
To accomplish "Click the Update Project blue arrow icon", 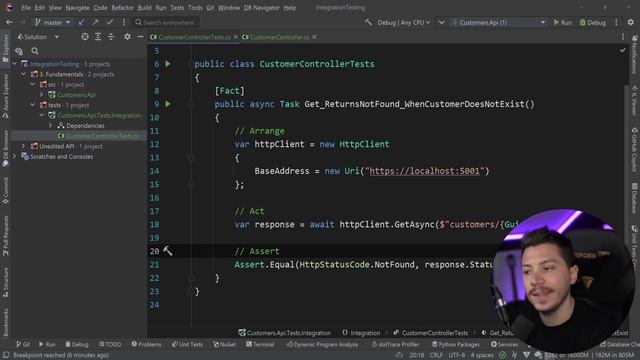I will click(x=82, y=22).
